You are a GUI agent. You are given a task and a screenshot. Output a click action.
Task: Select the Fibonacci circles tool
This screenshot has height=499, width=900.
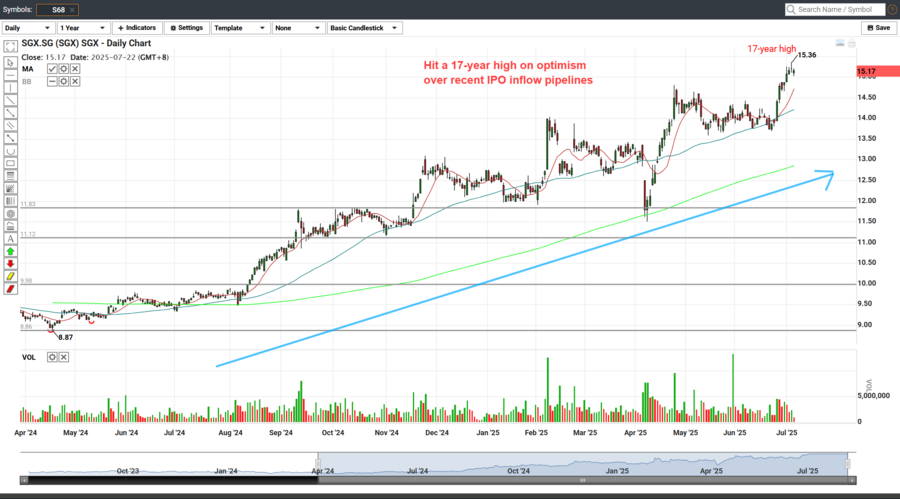click(x=10, y=214)
